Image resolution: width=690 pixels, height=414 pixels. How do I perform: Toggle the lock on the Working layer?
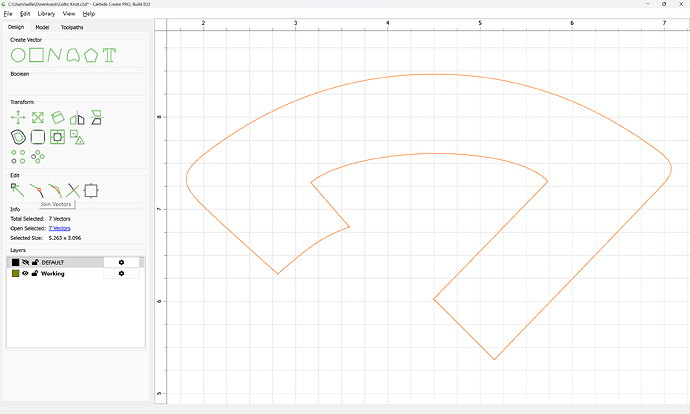pos(35,273)
